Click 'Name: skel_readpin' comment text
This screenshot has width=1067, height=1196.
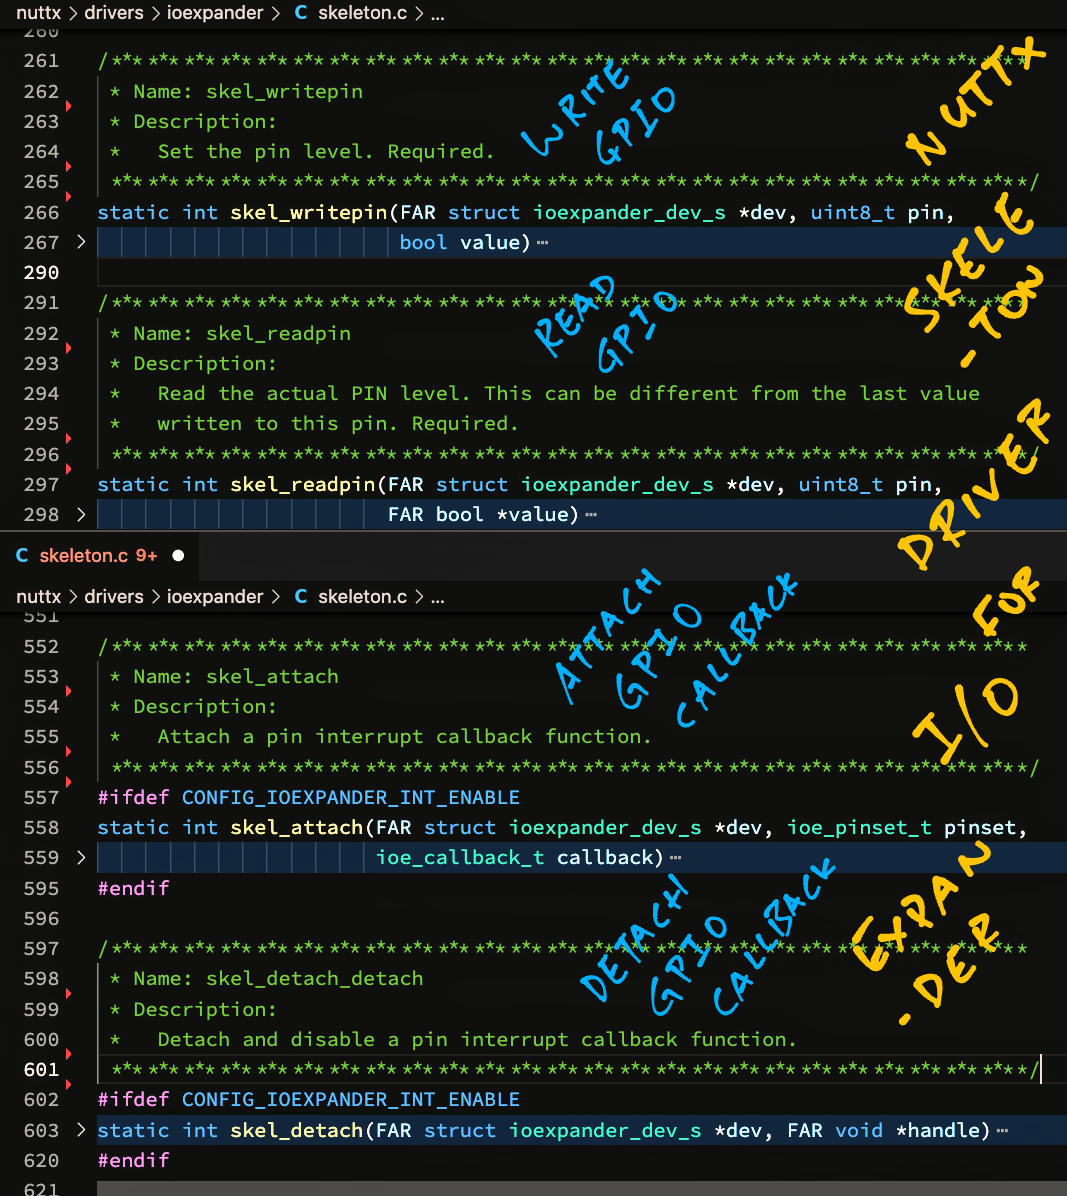[x=242, y=334]
